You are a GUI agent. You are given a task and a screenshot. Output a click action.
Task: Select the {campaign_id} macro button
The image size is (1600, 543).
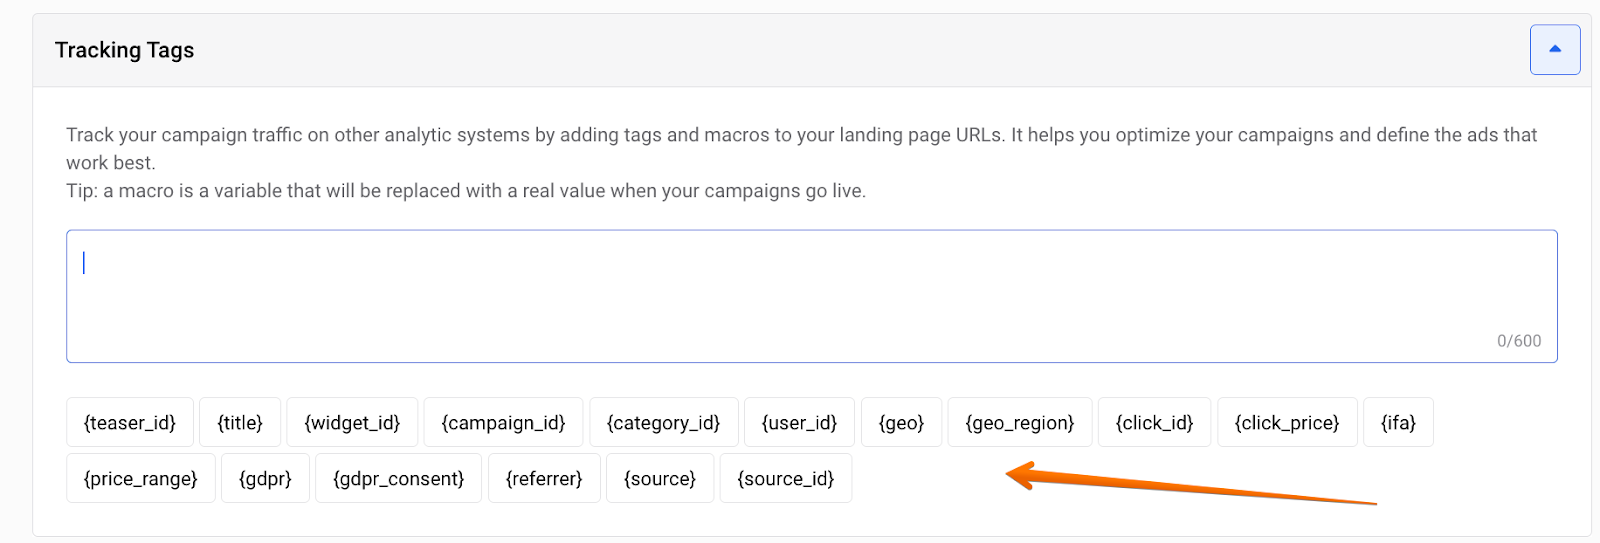[x=503, y=423]
